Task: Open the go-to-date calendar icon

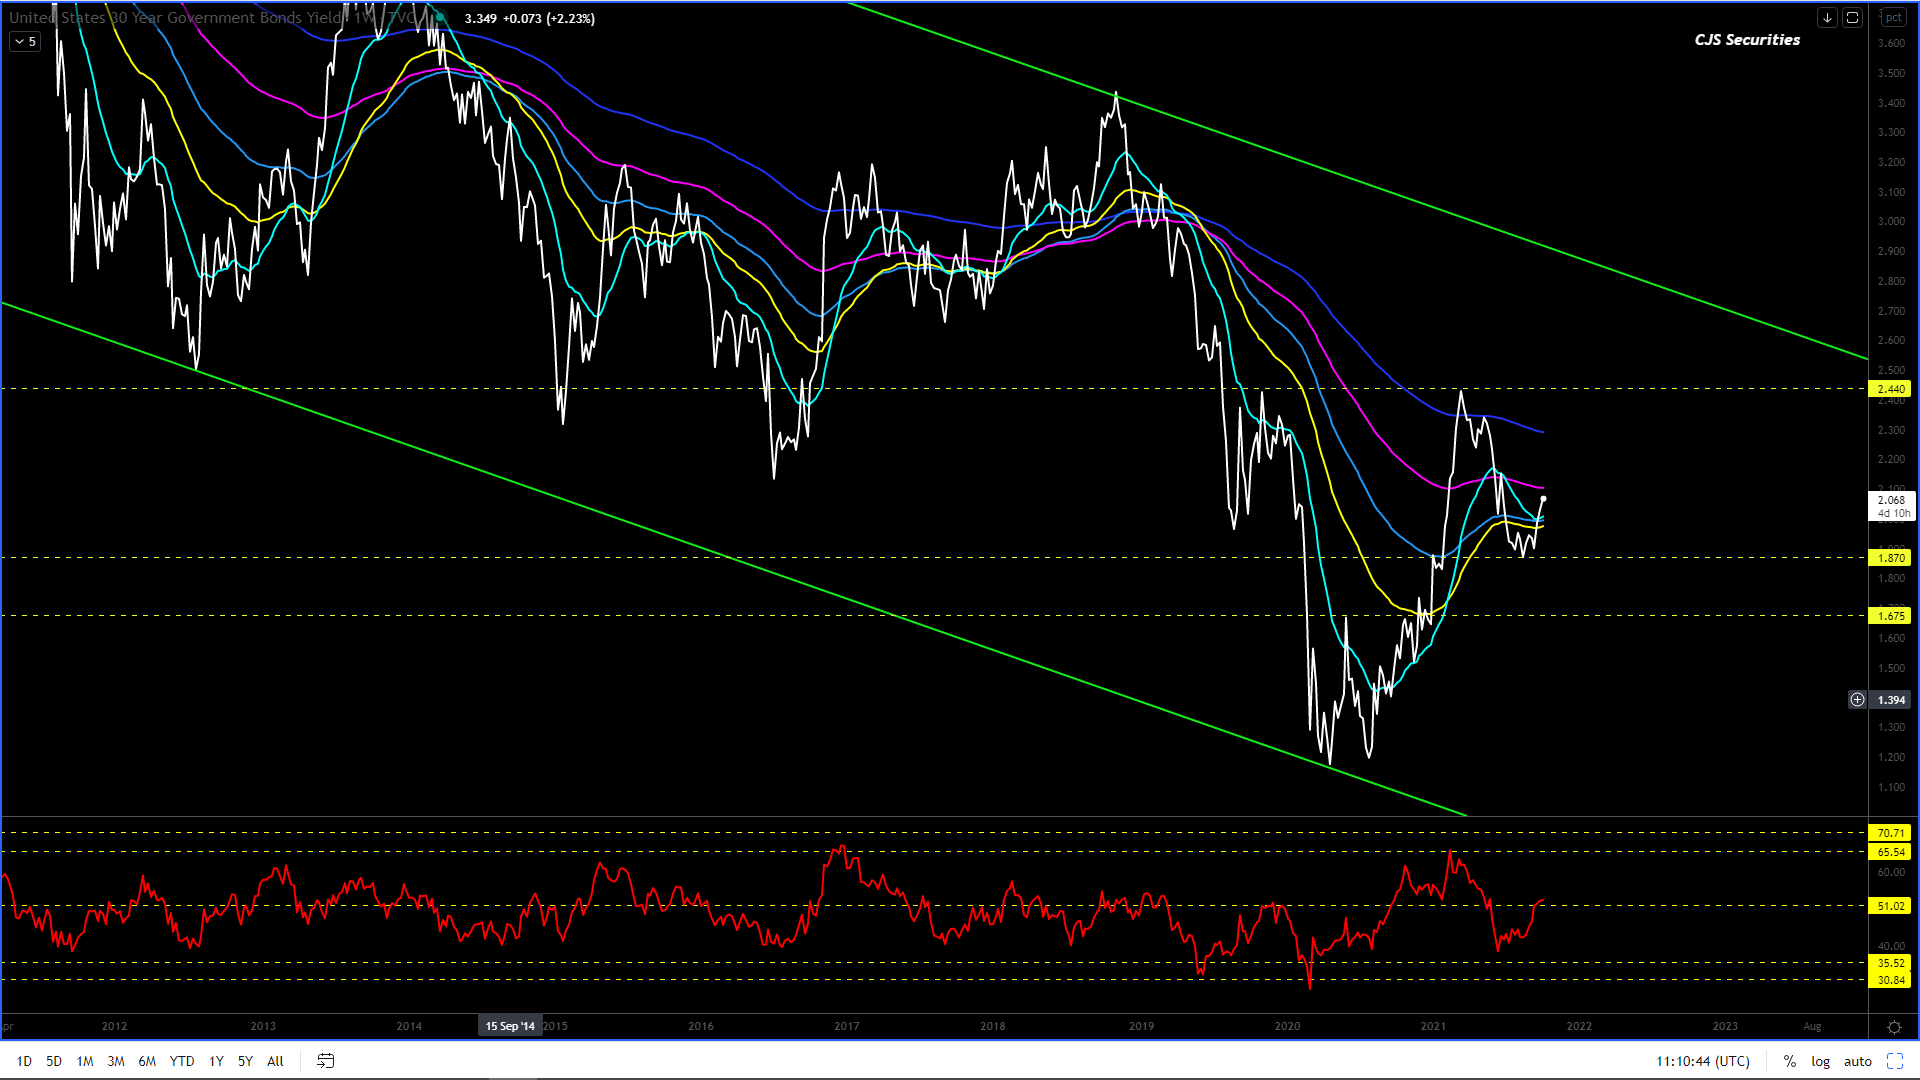Action: (325, 1061)
